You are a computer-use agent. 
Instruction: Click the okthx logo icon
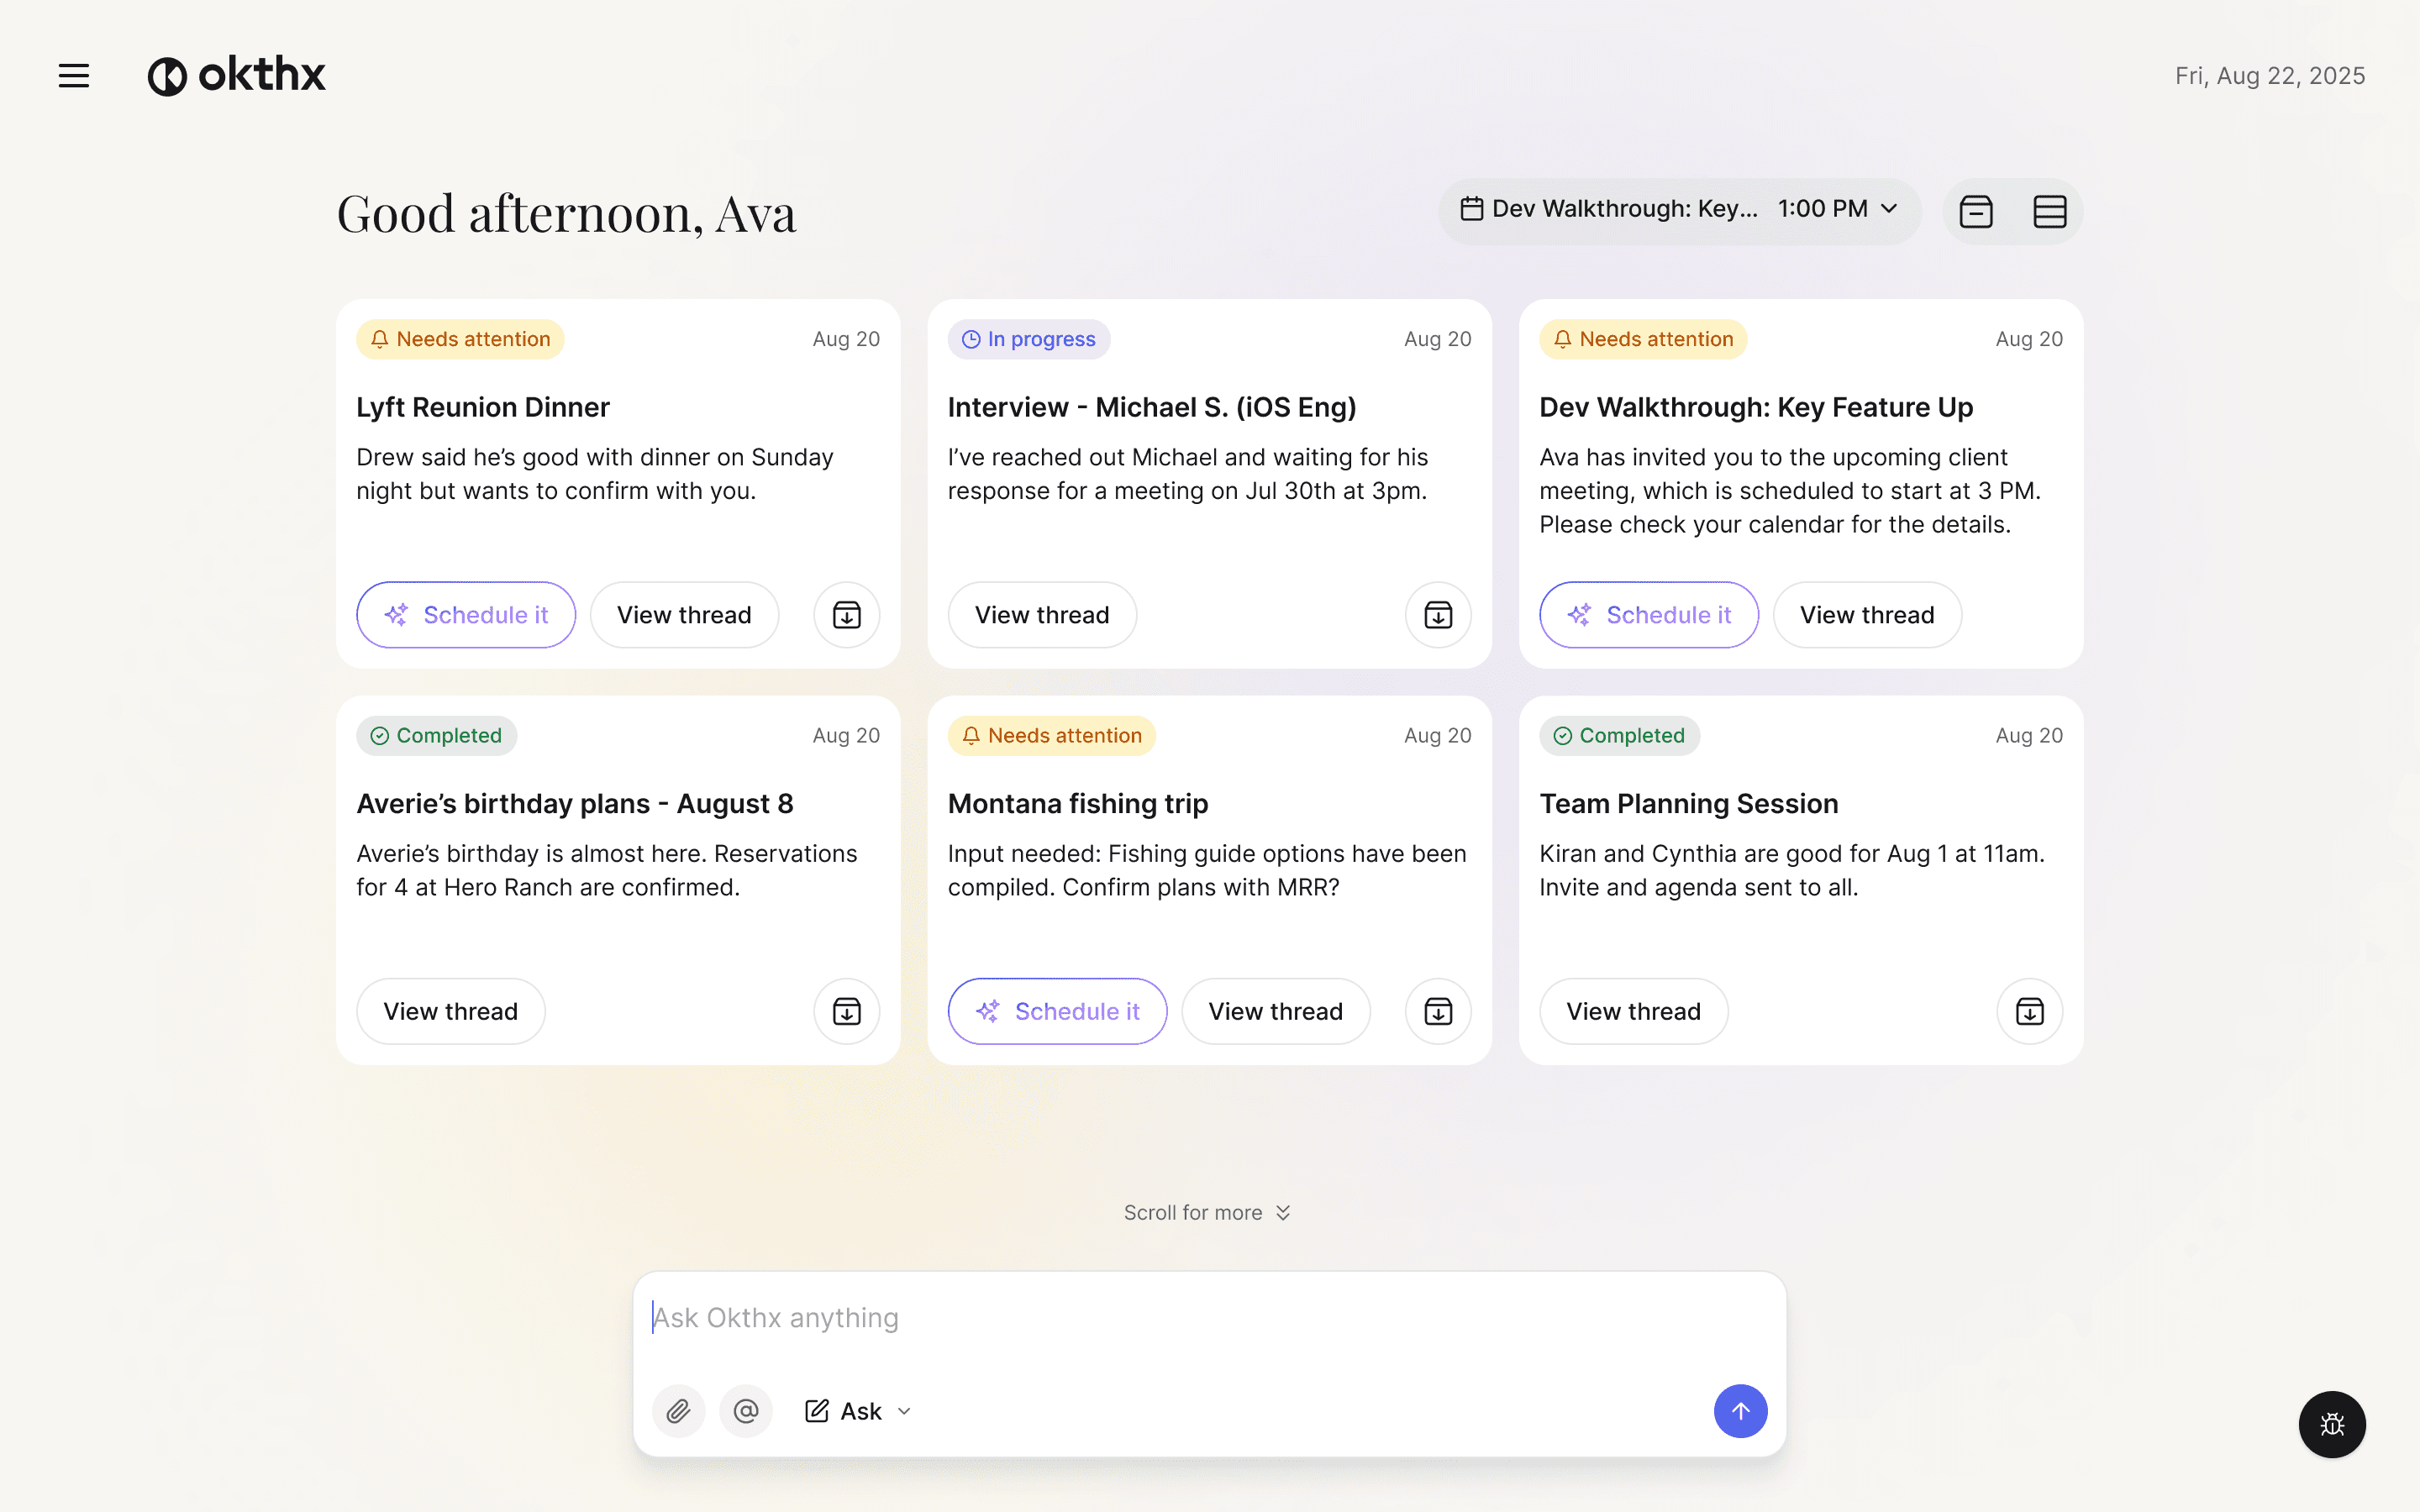[168, 75]
